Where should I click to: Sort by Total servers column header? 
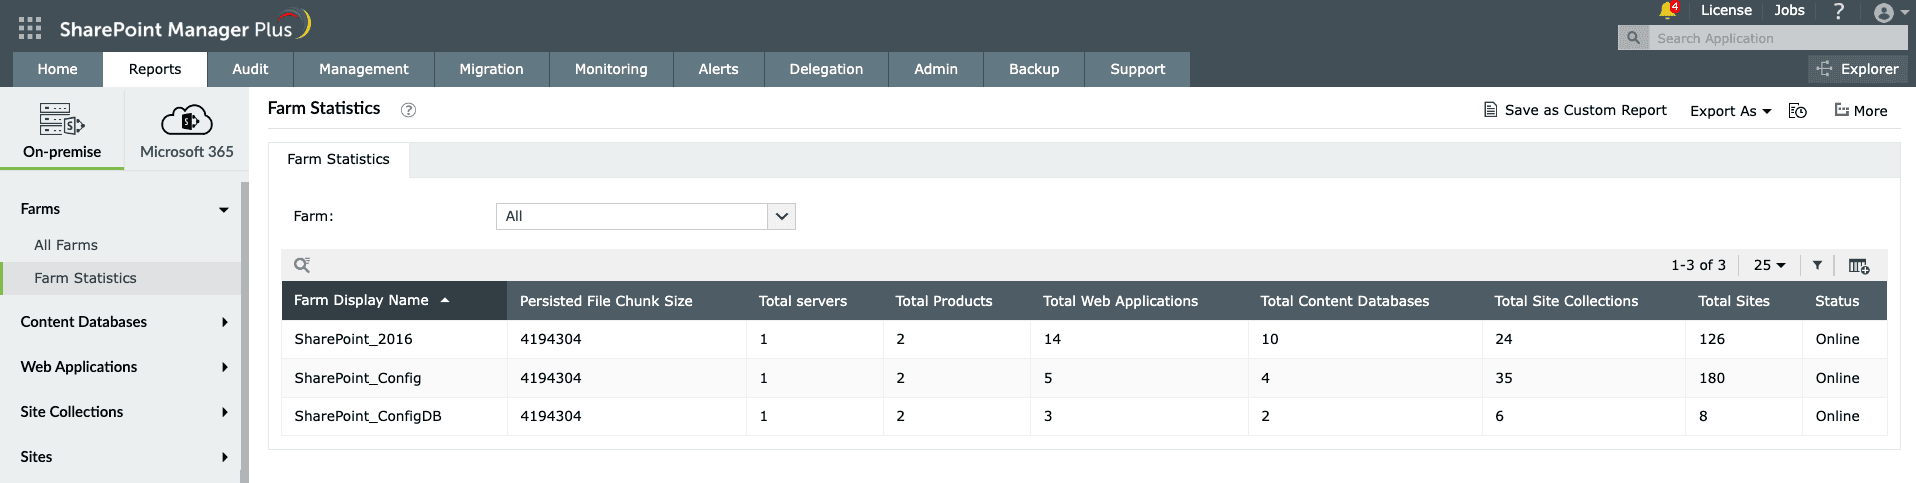click(x=803, y=301)
